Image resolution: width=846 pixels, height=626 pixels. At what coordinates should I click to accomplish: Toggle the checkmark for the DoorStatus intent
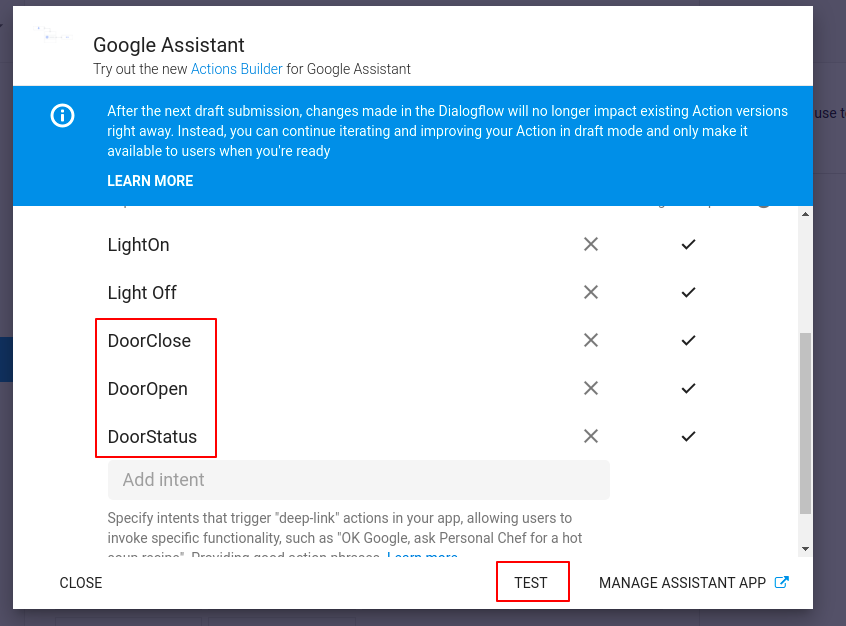coord(688,437)
